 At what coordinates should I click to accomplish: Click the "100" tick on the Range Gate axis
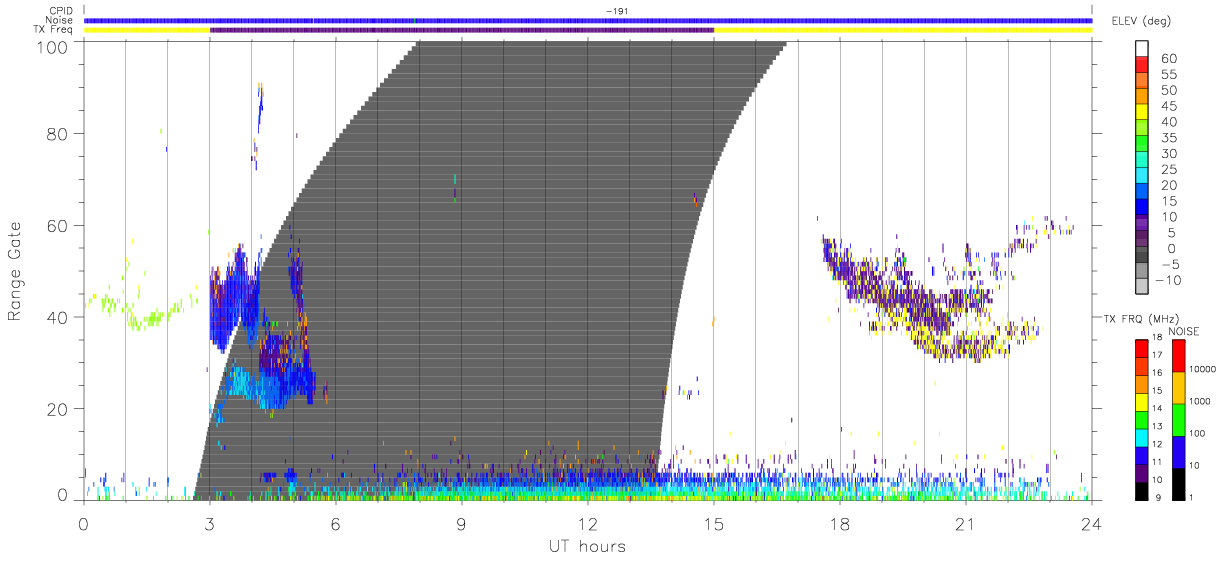click(x=53, y=47)
